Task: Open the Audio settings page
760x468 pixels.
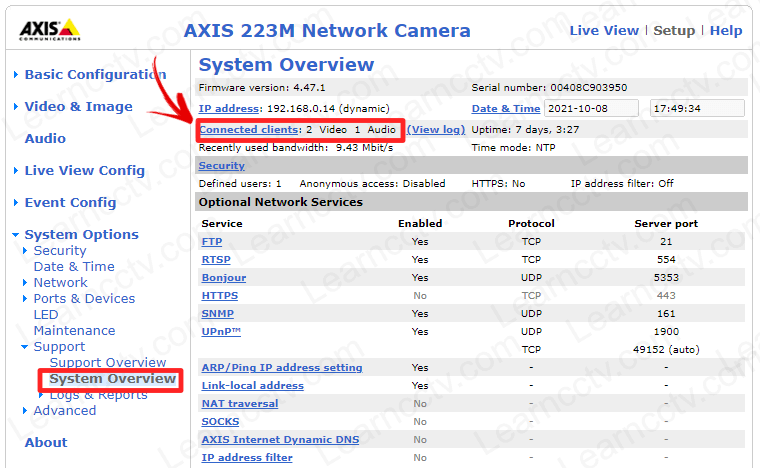Action: pos(45,139)
